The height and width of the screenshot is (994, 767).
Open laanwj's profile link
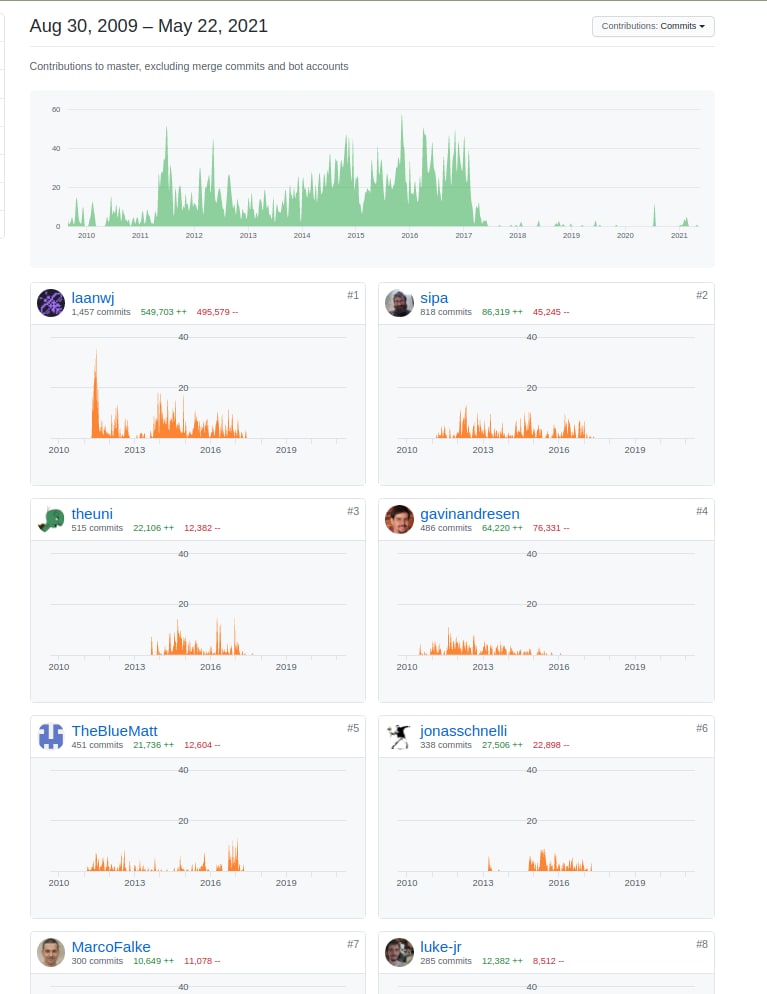click(93, 298)
